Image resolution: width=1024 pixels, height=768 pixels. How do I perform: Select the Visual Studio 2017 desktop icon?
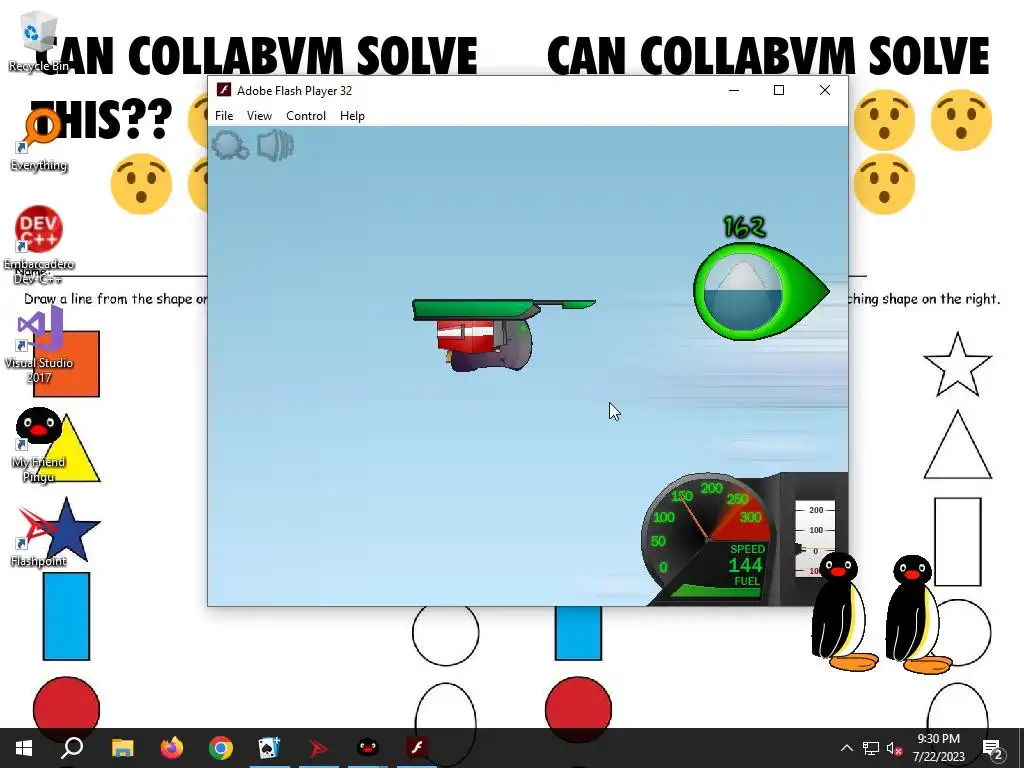(x=39, y=345)
